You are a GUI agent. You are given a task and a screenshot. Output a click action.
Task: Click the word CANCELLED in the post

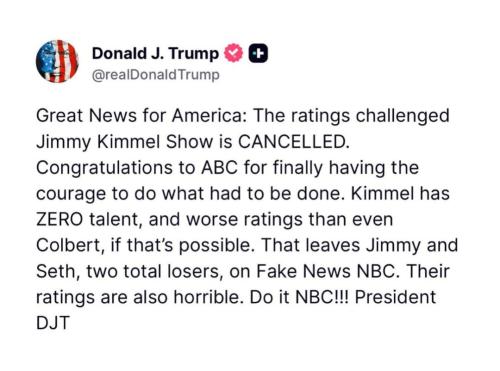[294, 142]
